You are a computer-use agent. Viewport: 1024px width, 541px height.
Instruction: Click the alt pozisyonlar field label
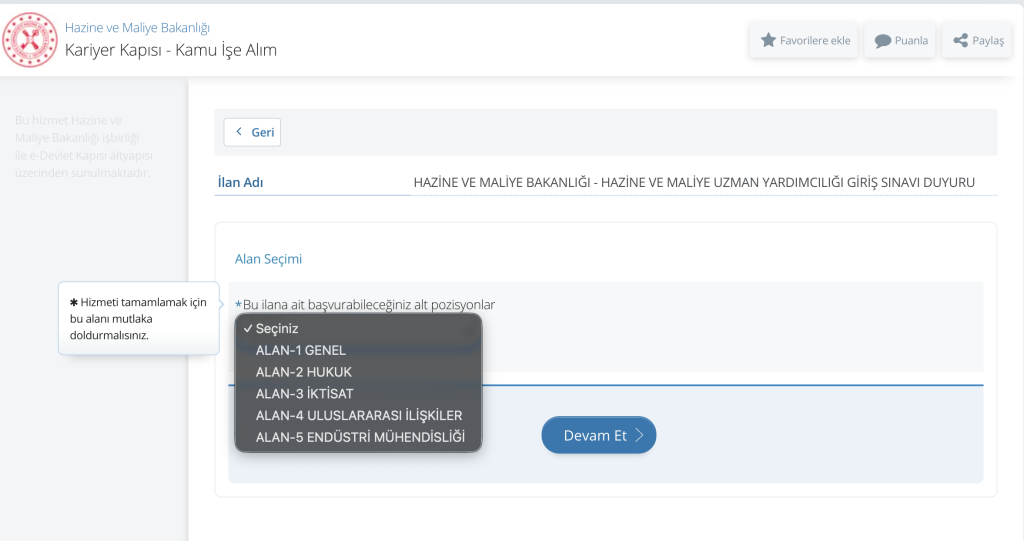[368, 304]
